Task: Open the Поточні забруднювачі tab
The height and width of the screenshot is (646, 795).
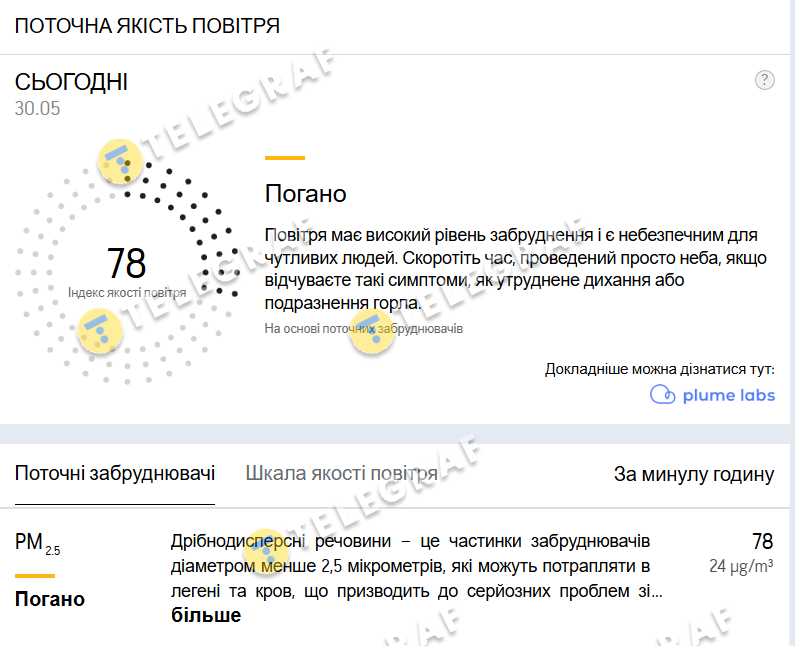Action: [115, 474]
